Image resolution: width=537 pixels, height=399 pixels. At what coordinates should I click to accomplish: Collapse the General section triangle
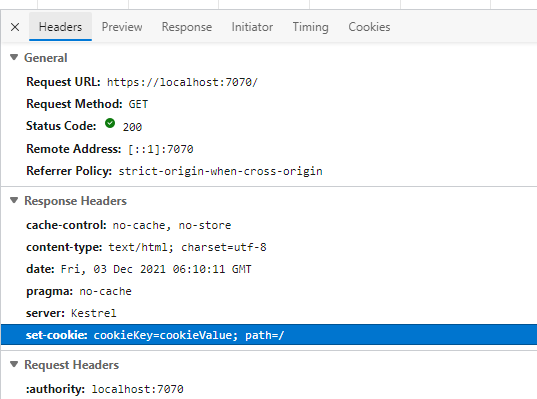pyautogui.click(x=14, y=57)
